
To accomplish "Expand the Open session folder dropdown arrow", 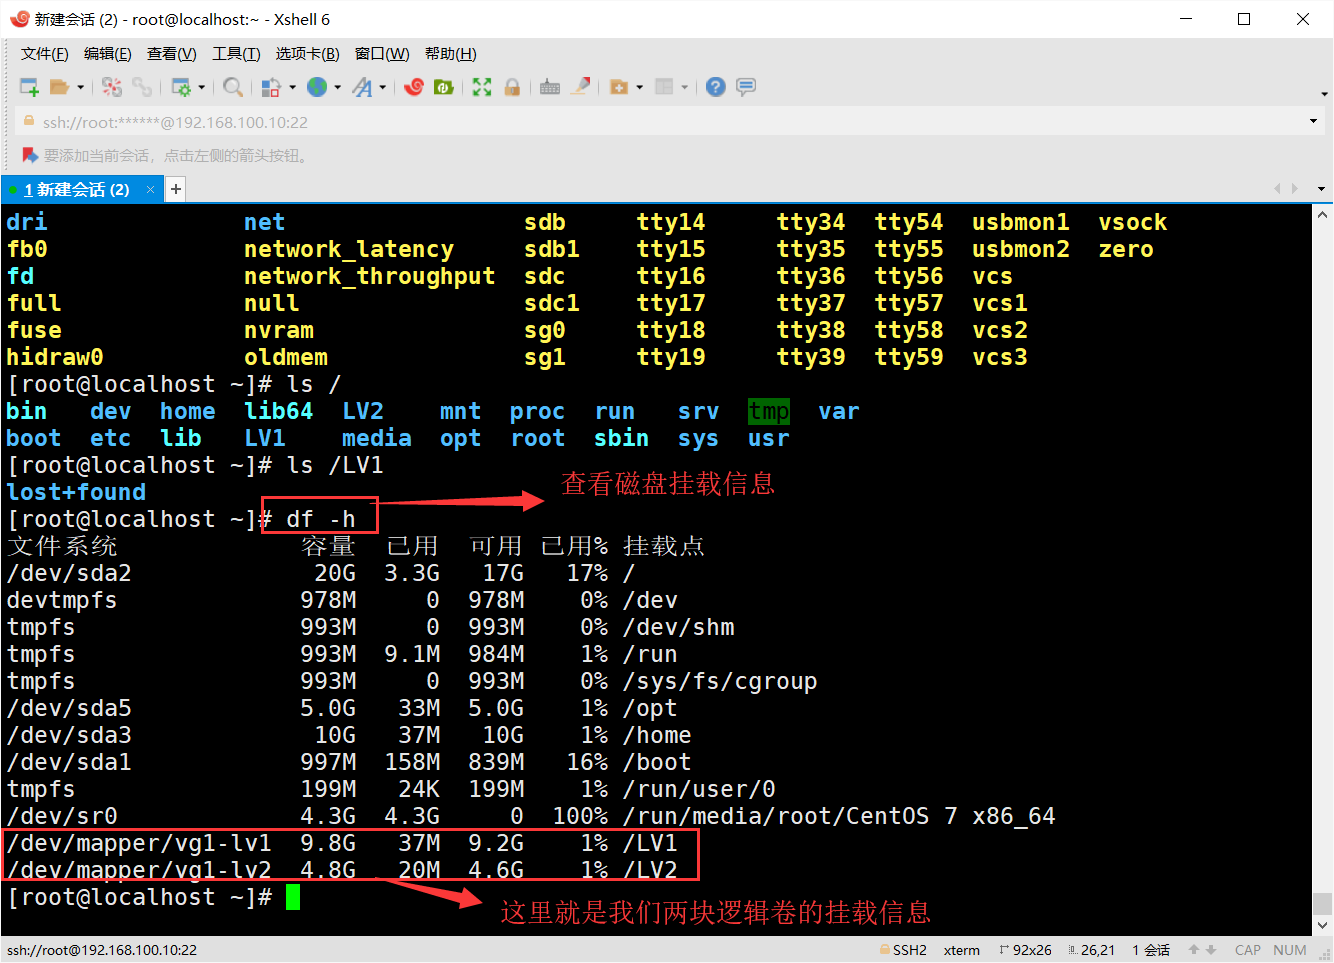I will pos(80,87).
